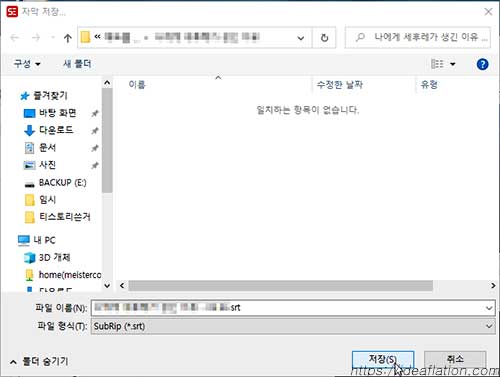Refresh the current folder view
Image resolution: width=500 pixels, height=377 pixels.
pos(324,38)
